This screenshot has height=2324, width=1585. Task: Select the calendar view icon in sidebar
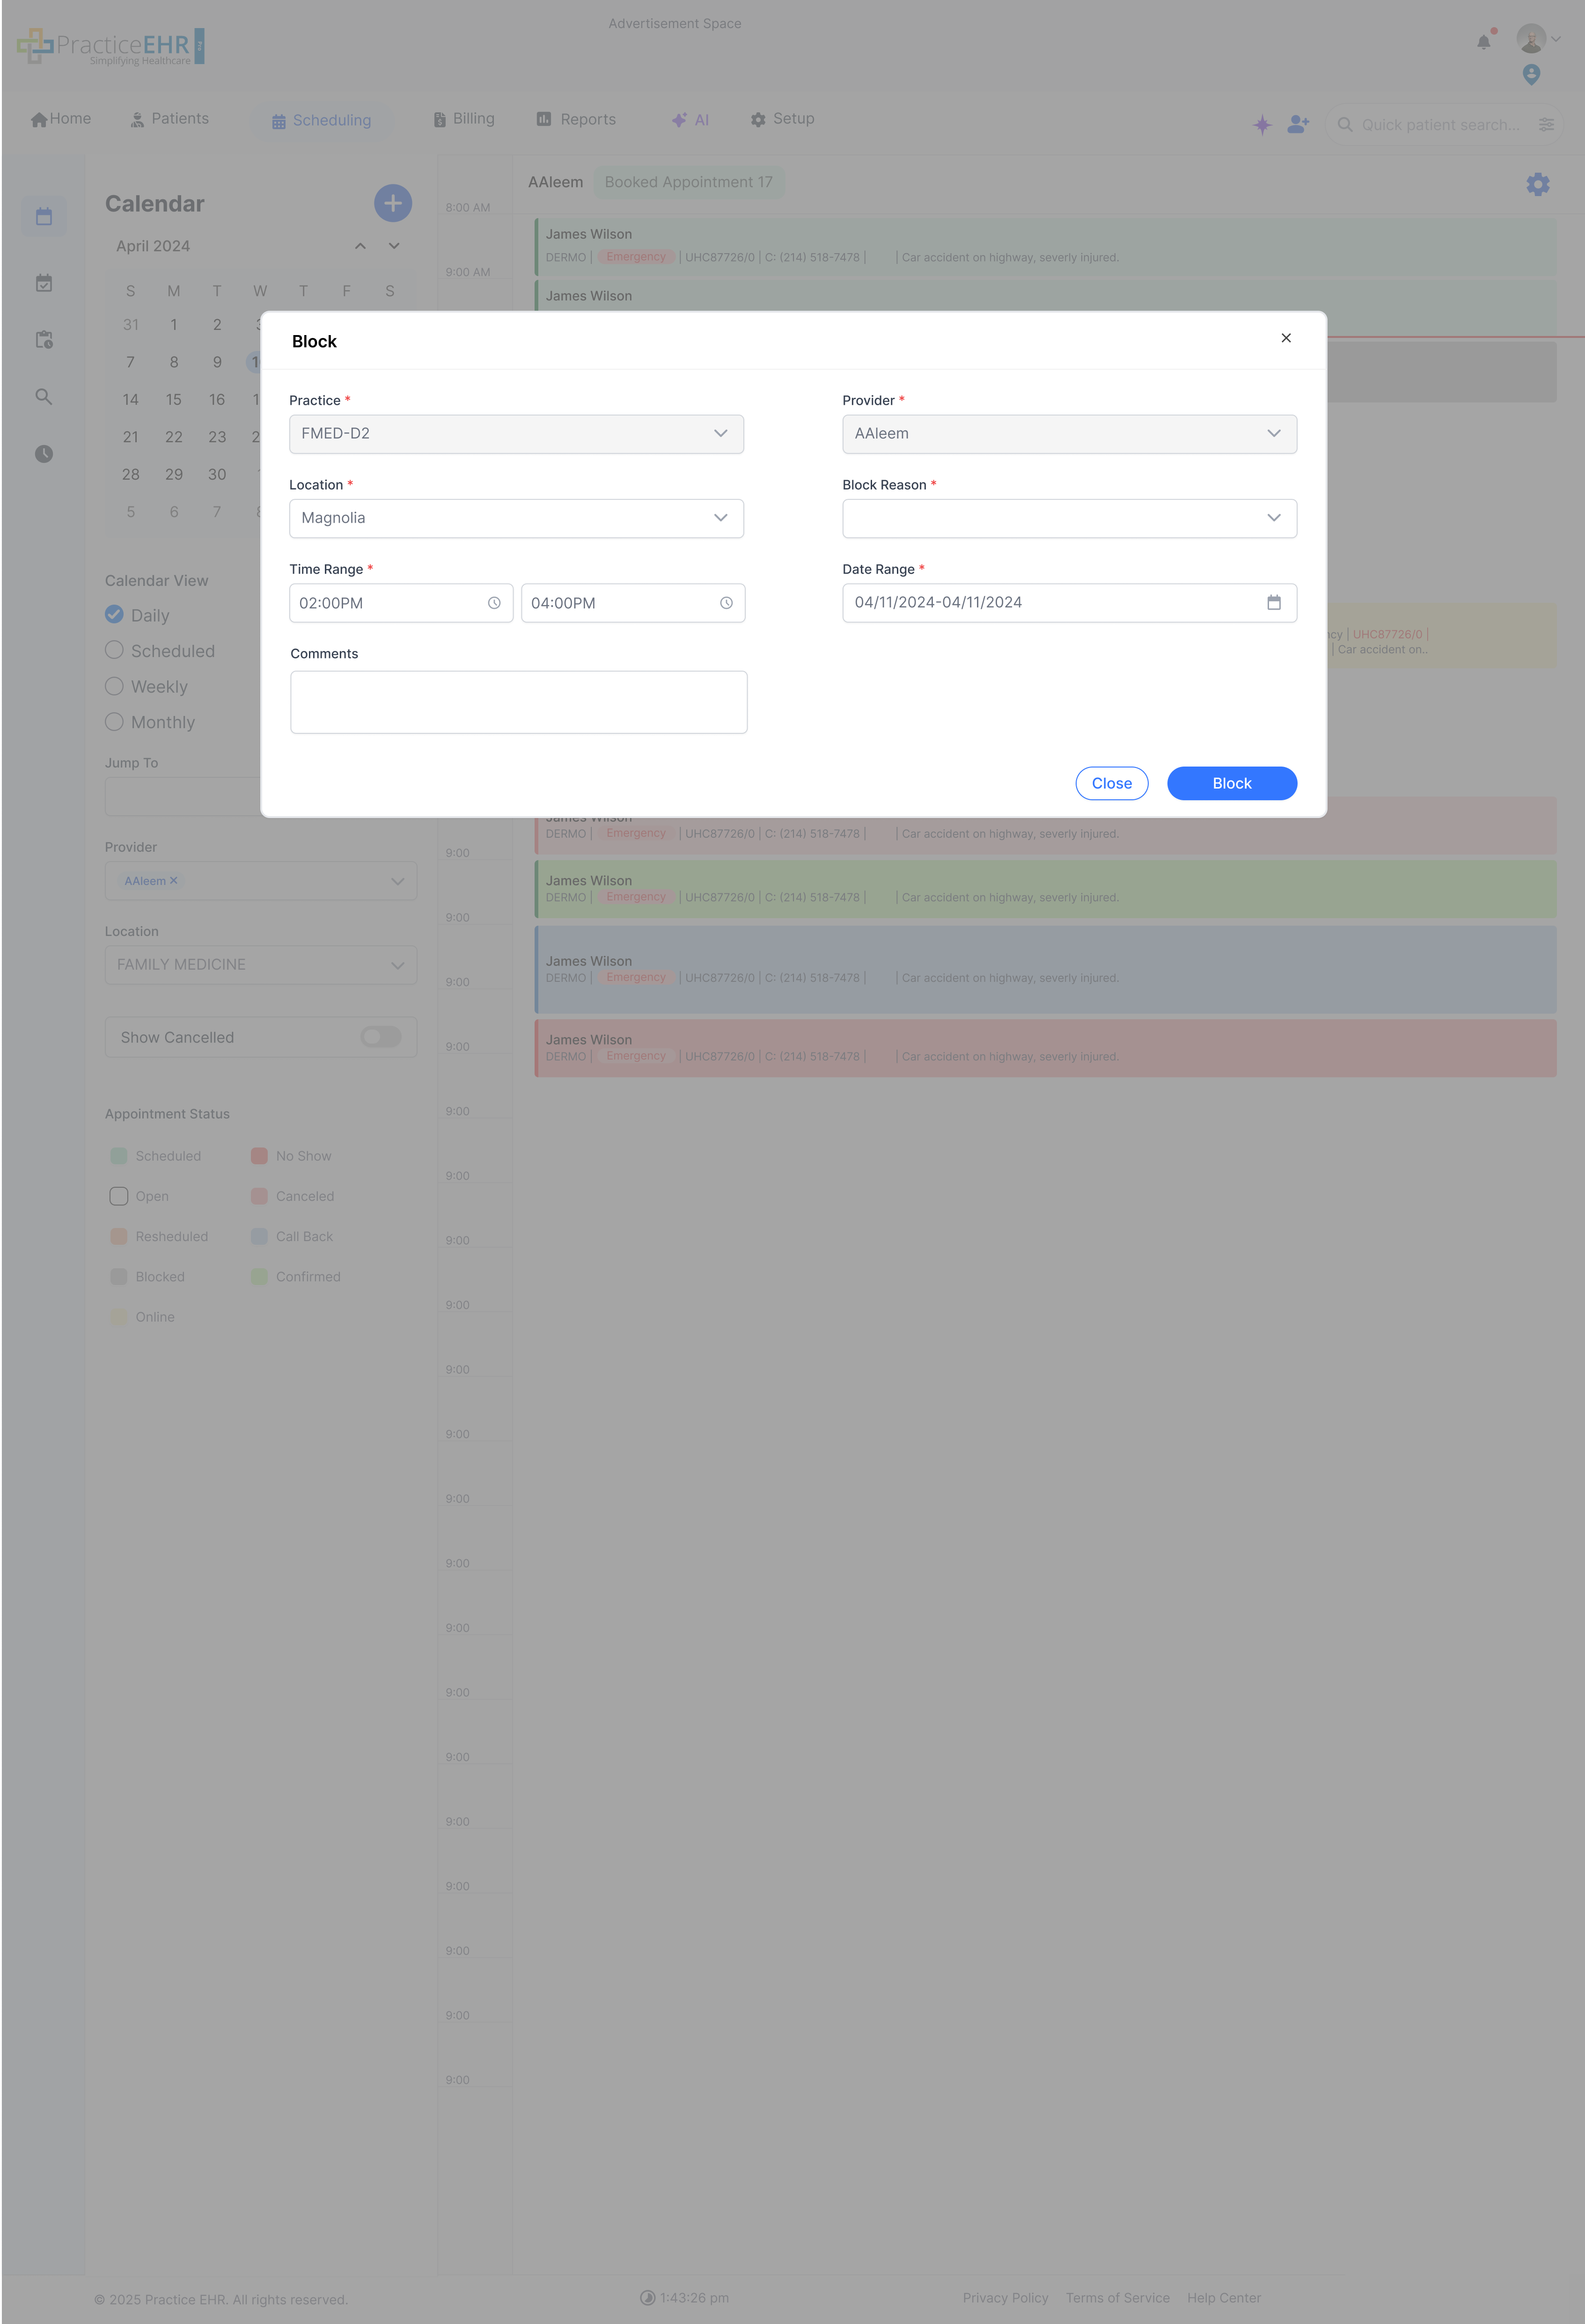44,216
